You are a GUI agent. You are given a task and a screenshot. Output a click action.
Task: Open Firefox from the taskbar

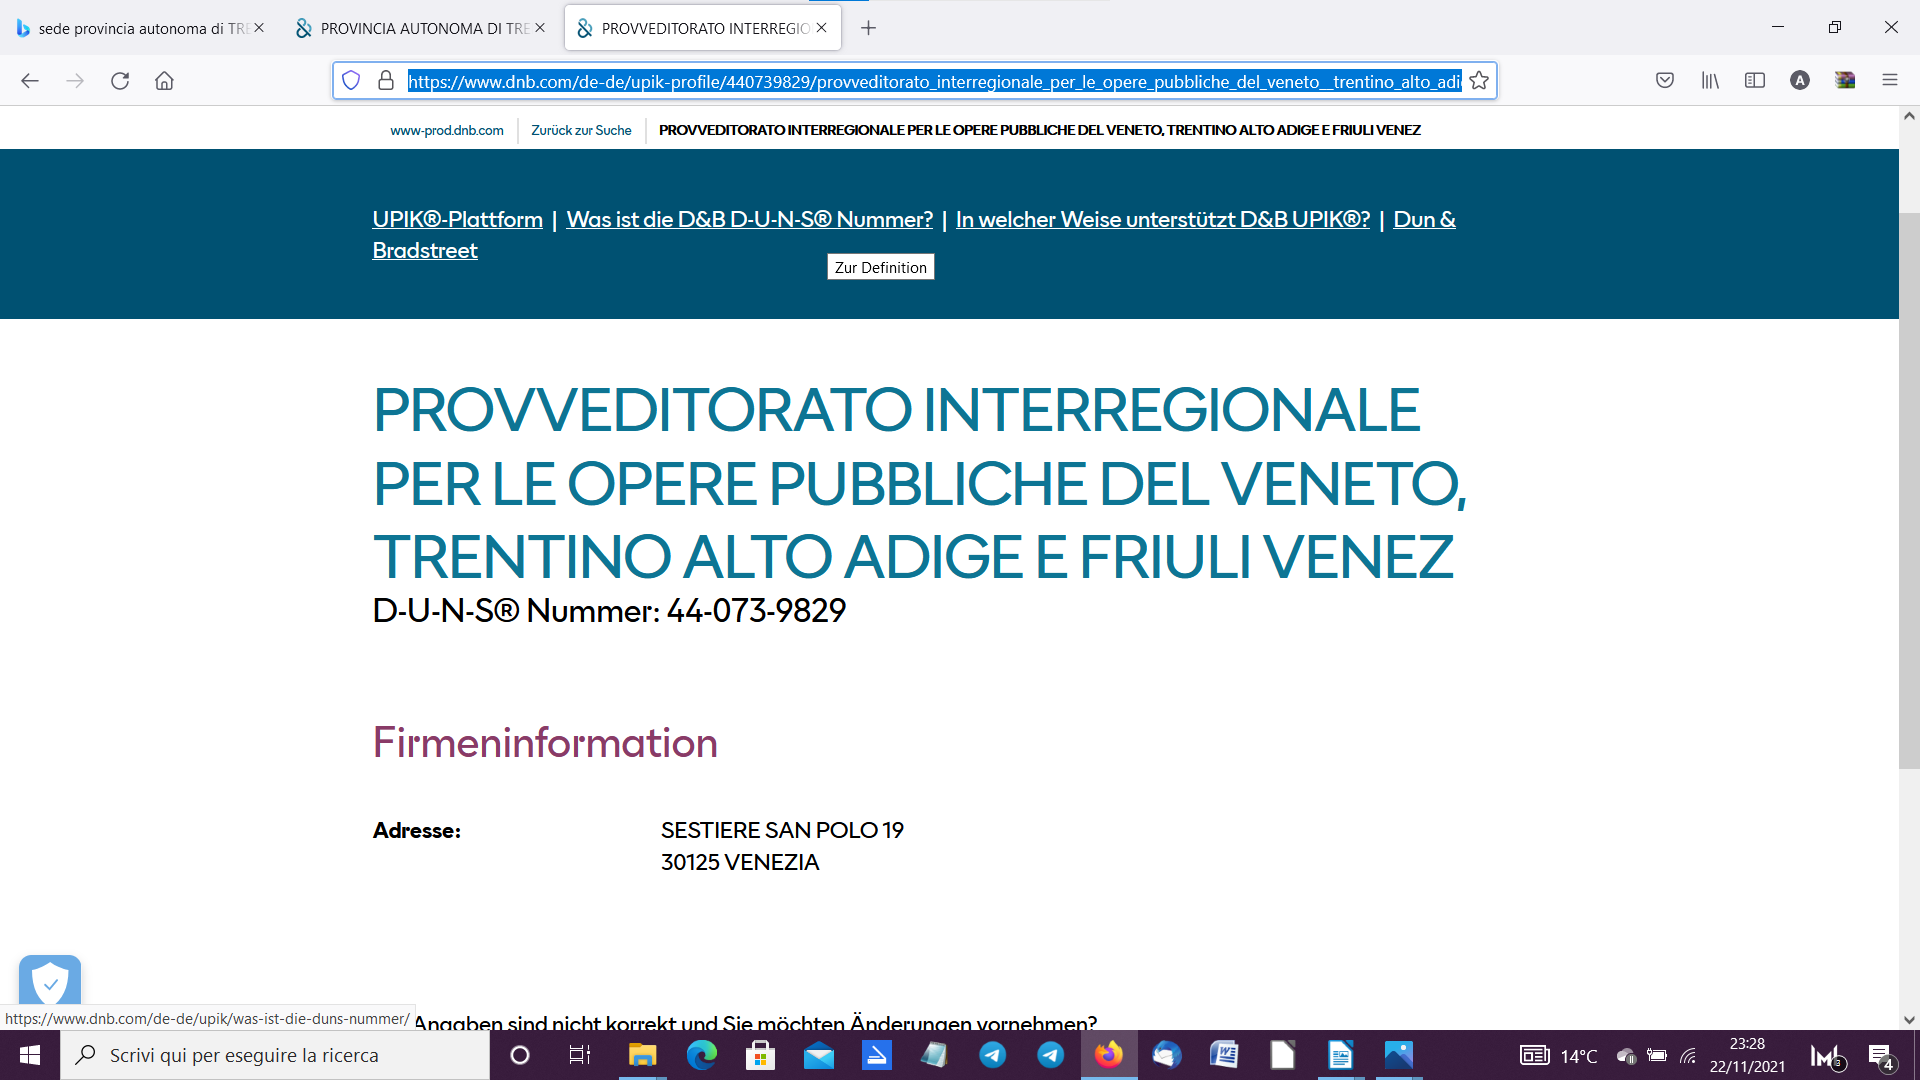pyautogui.click(x=1108, y=1055)
